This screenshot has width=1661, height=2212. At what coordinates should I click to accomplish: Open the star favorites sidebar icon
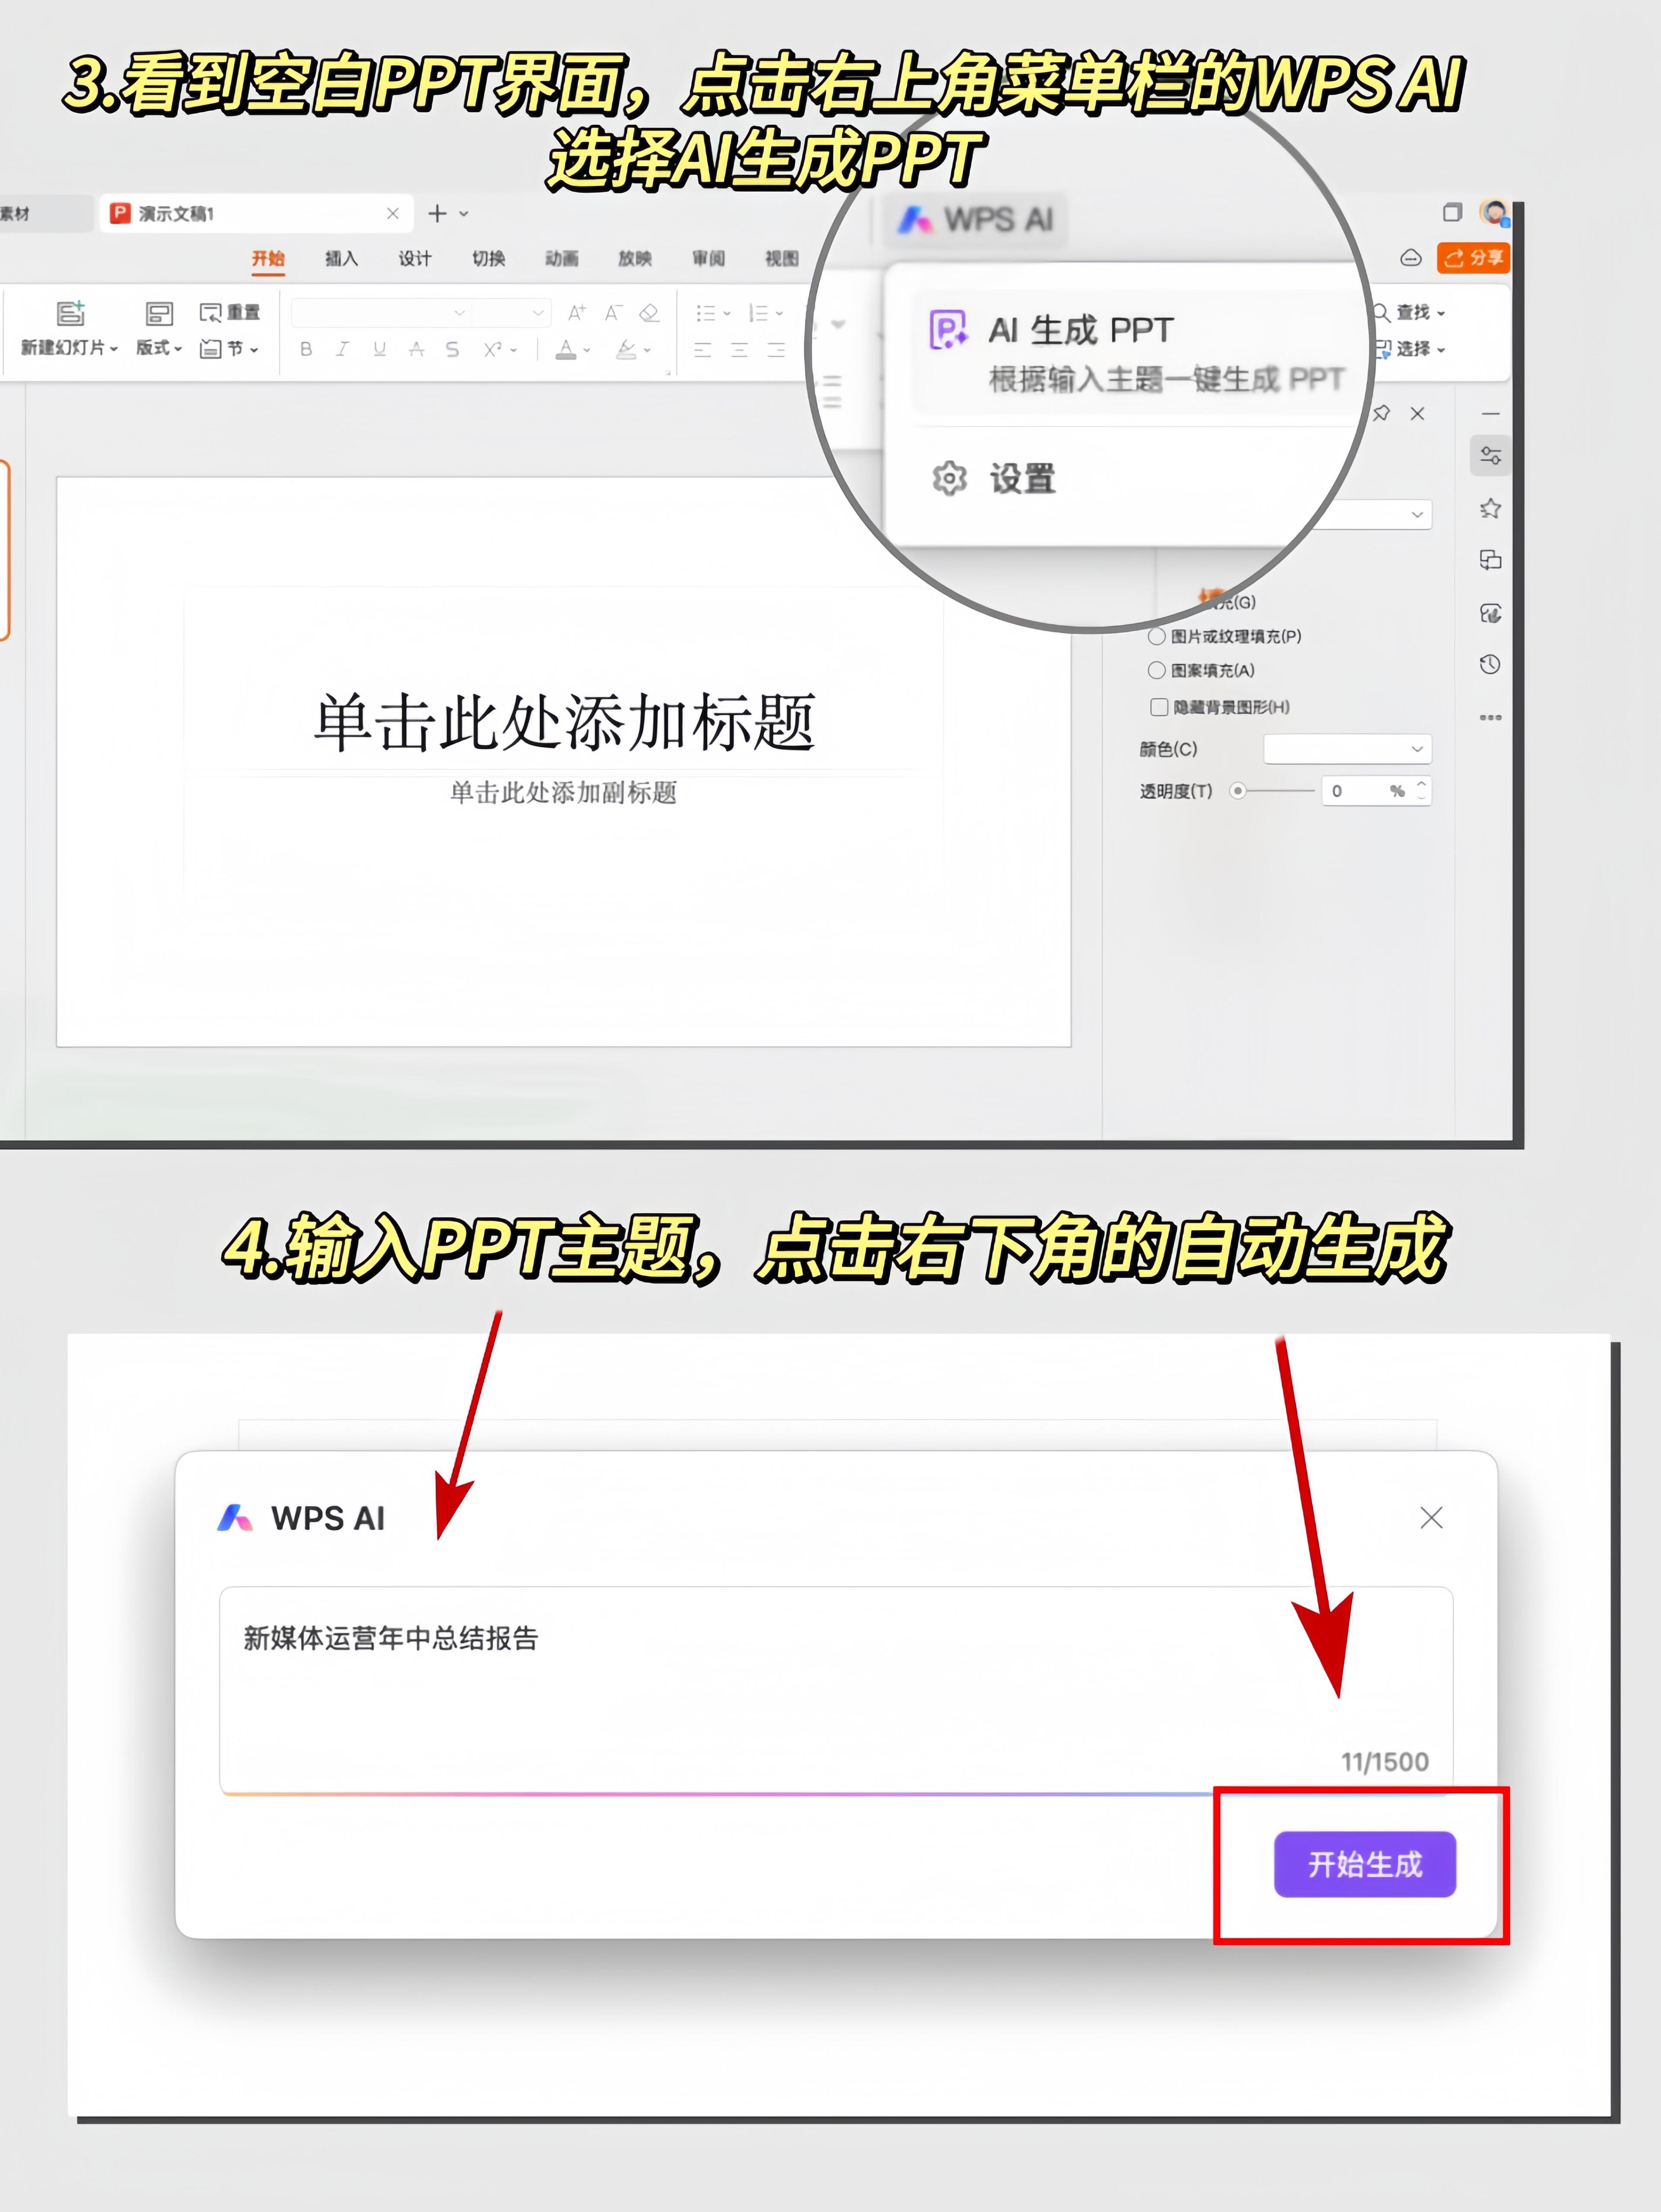pyautogui.click(x=1490, y=508)
